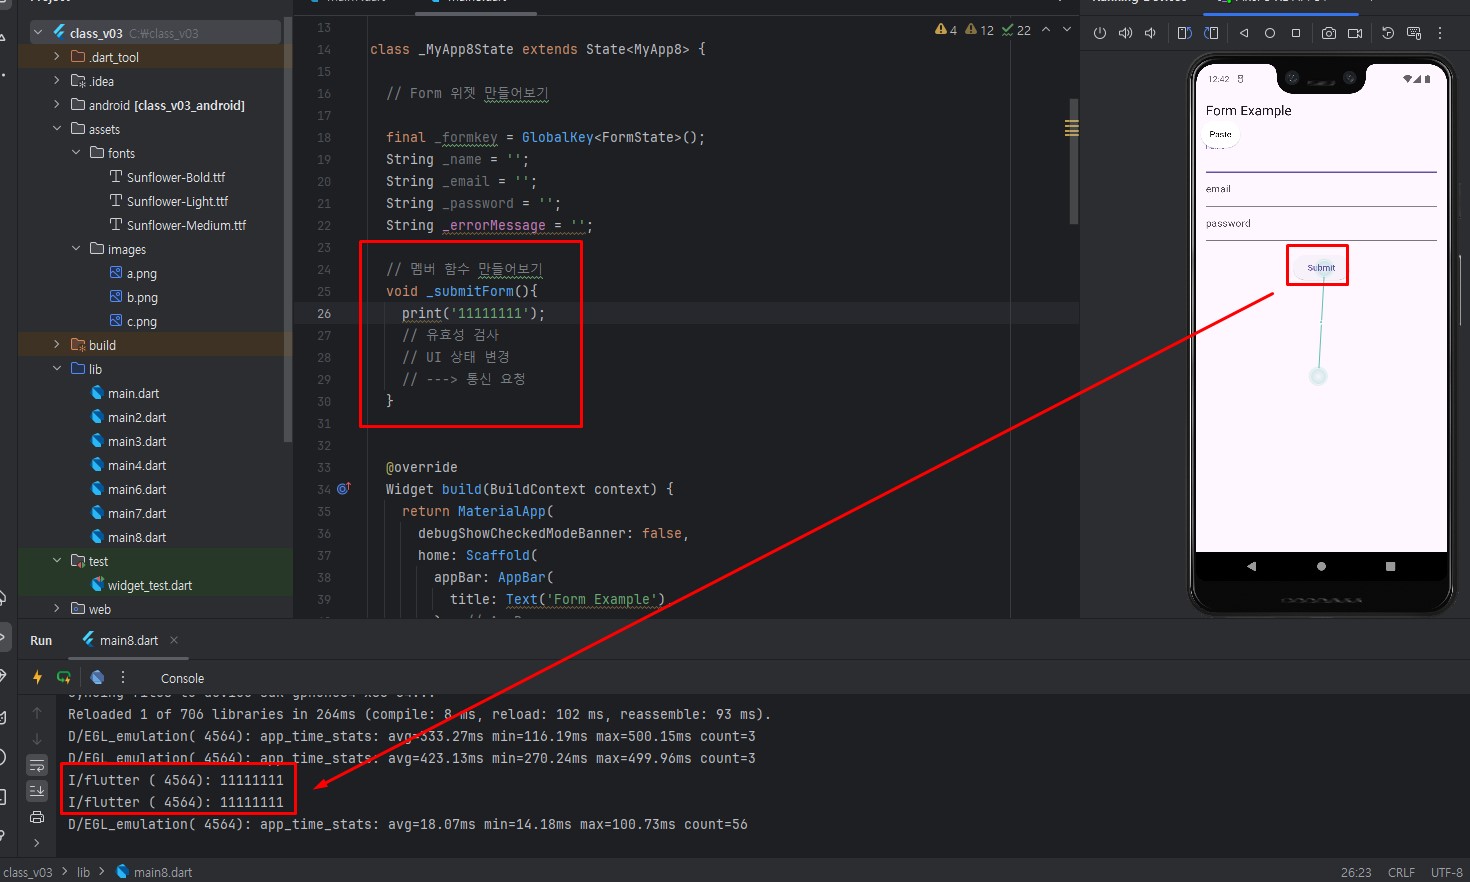The height and width of the screenshot is (882, 1470).
Task: Click console up-arrow stack trace icon
Action: pyautogui.click(x=37, y=713)
